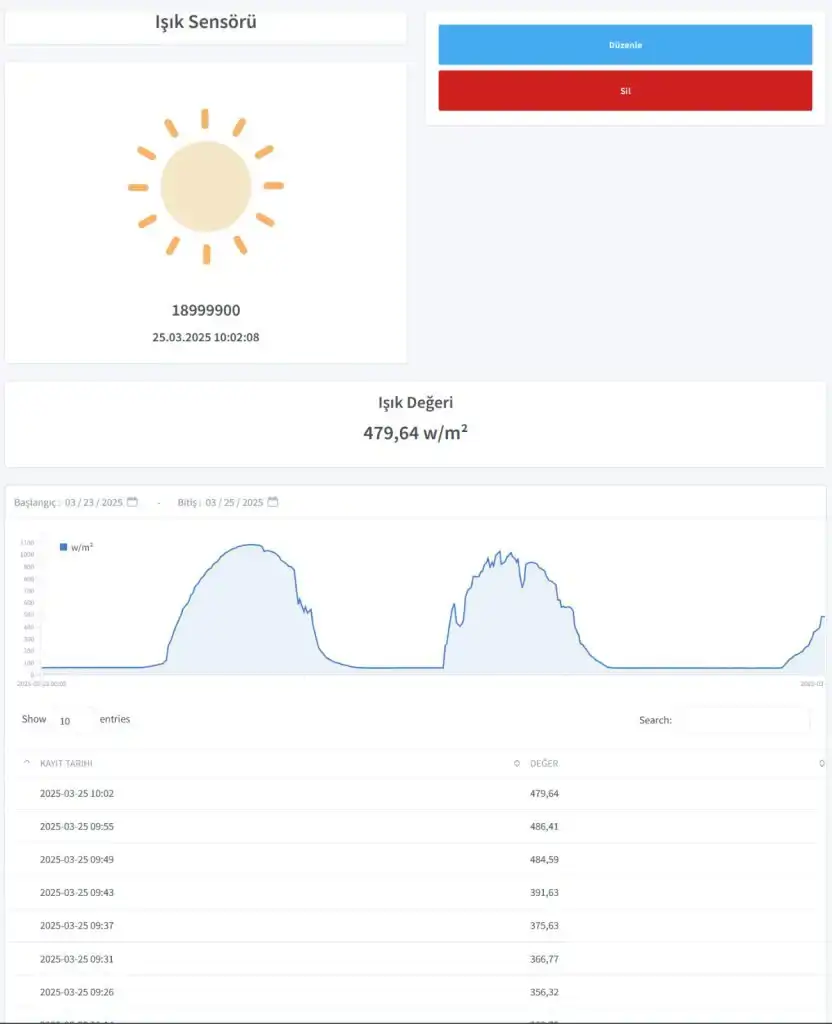The height and width of the screenshot is (1024, 832).
Task: Open the Bitiş calendar picker icon
Action: point(273,502)
